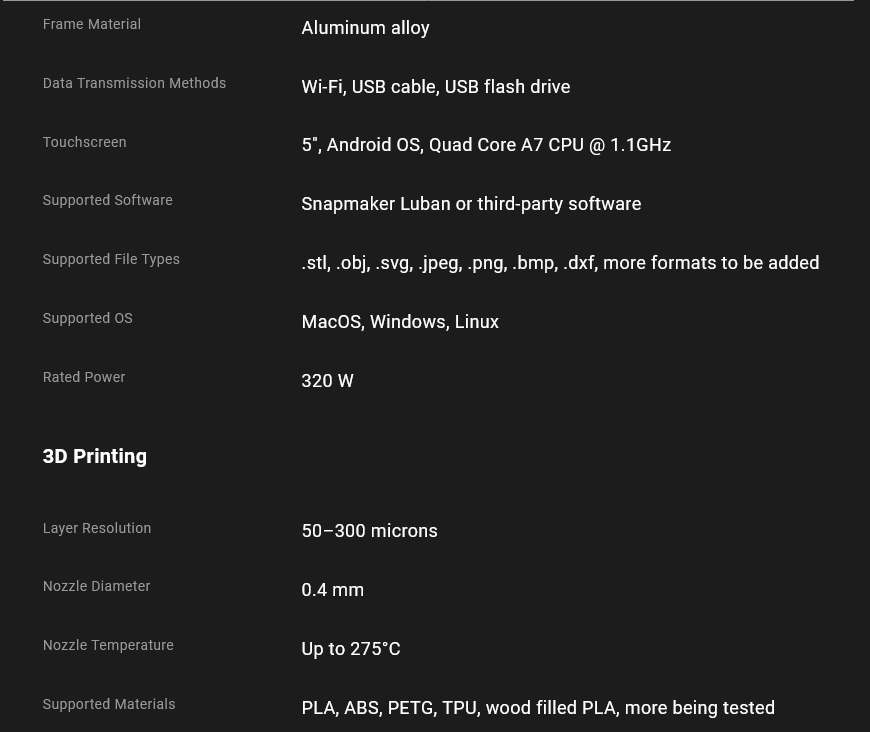Click the Up to 275°C value
Screen dimensions: 870x732
[x=351, y=649]
